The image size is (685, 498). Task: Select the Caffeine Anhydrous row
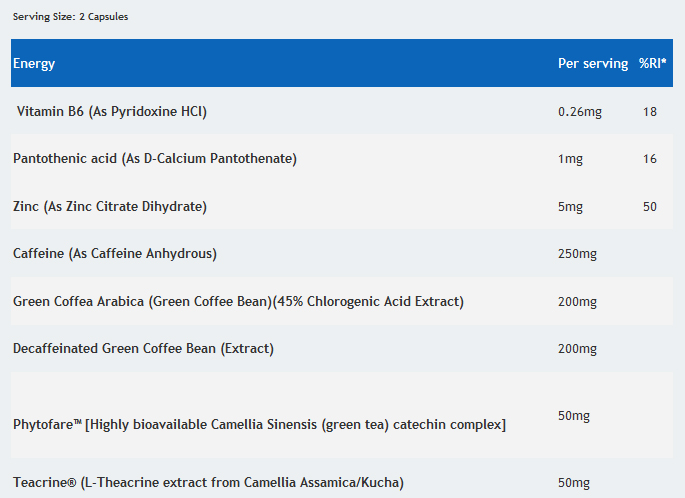[x=115, y=254]
